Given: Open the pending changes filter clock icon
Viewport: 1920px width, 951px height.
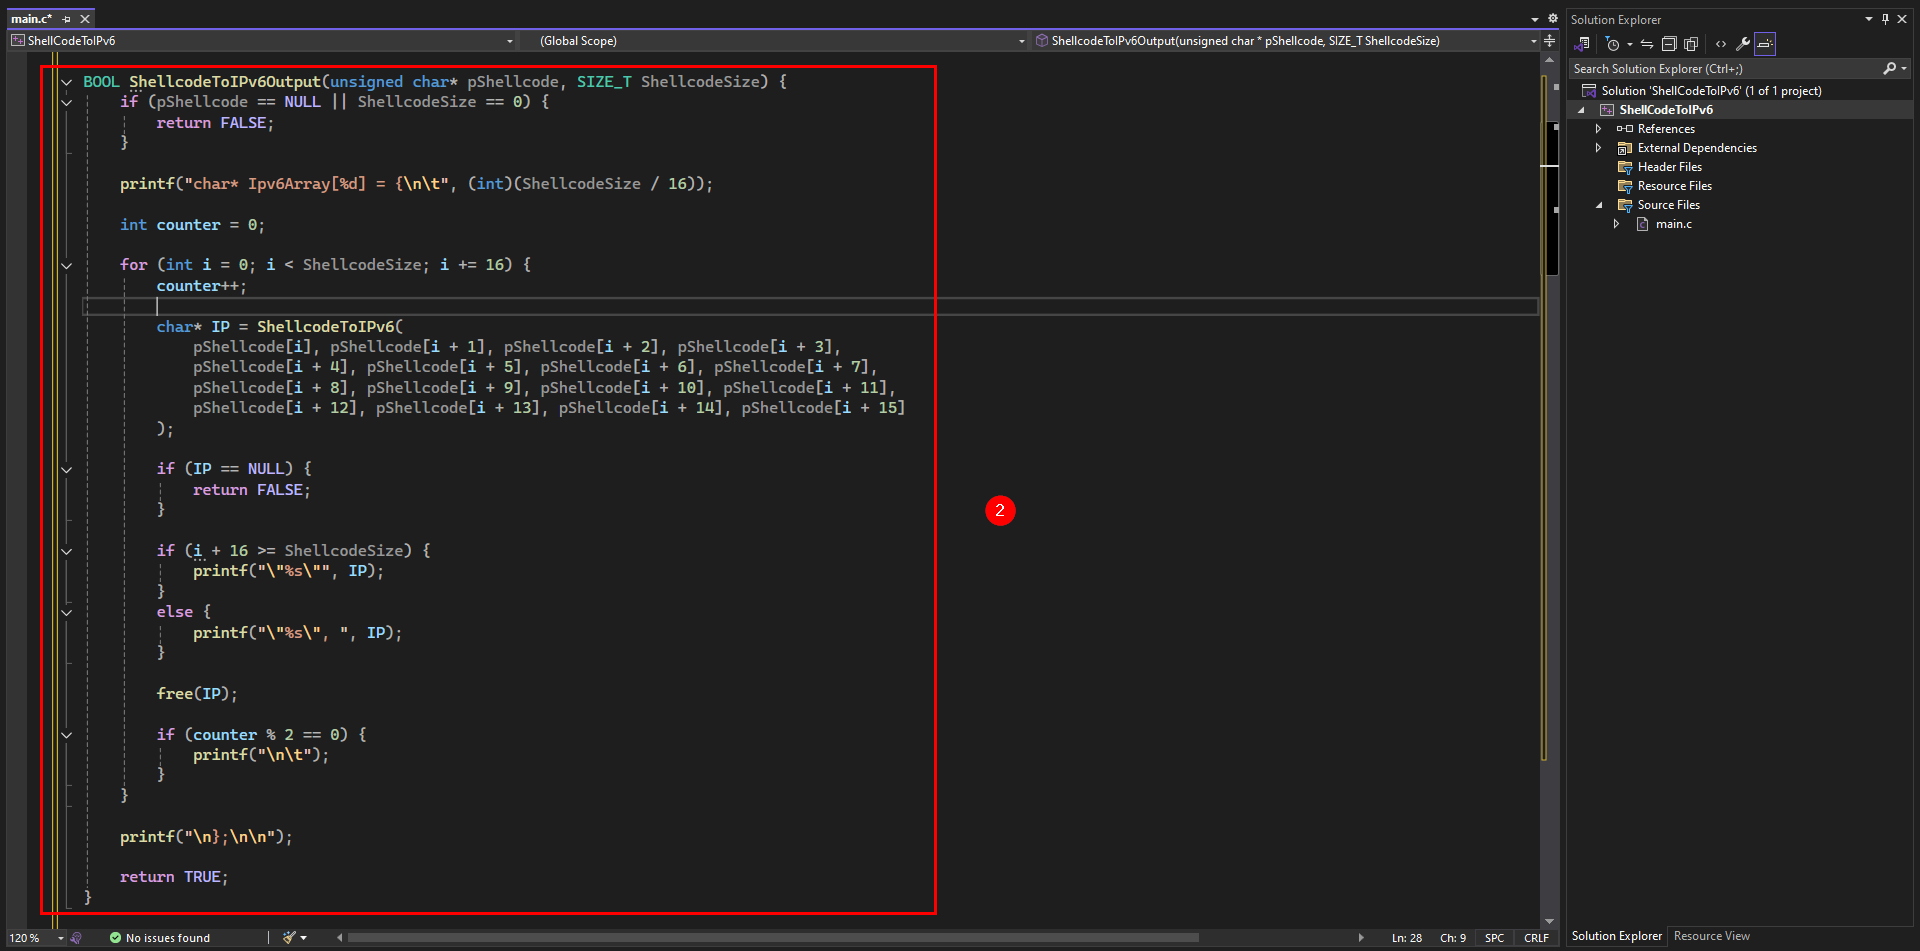Looking at the screenshot, I should coord(1612,44).
